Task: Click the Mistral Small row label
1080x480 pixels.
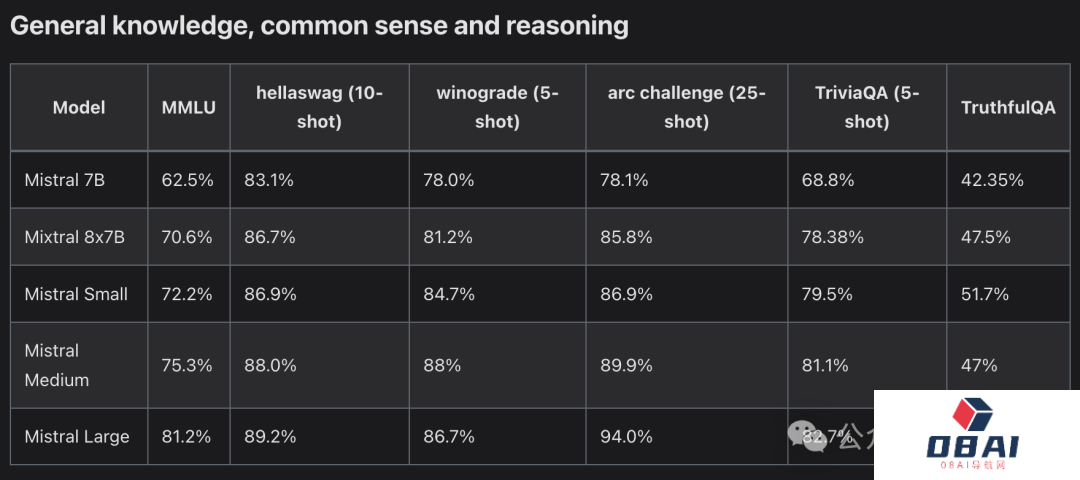Action: (x=76, y=294)
